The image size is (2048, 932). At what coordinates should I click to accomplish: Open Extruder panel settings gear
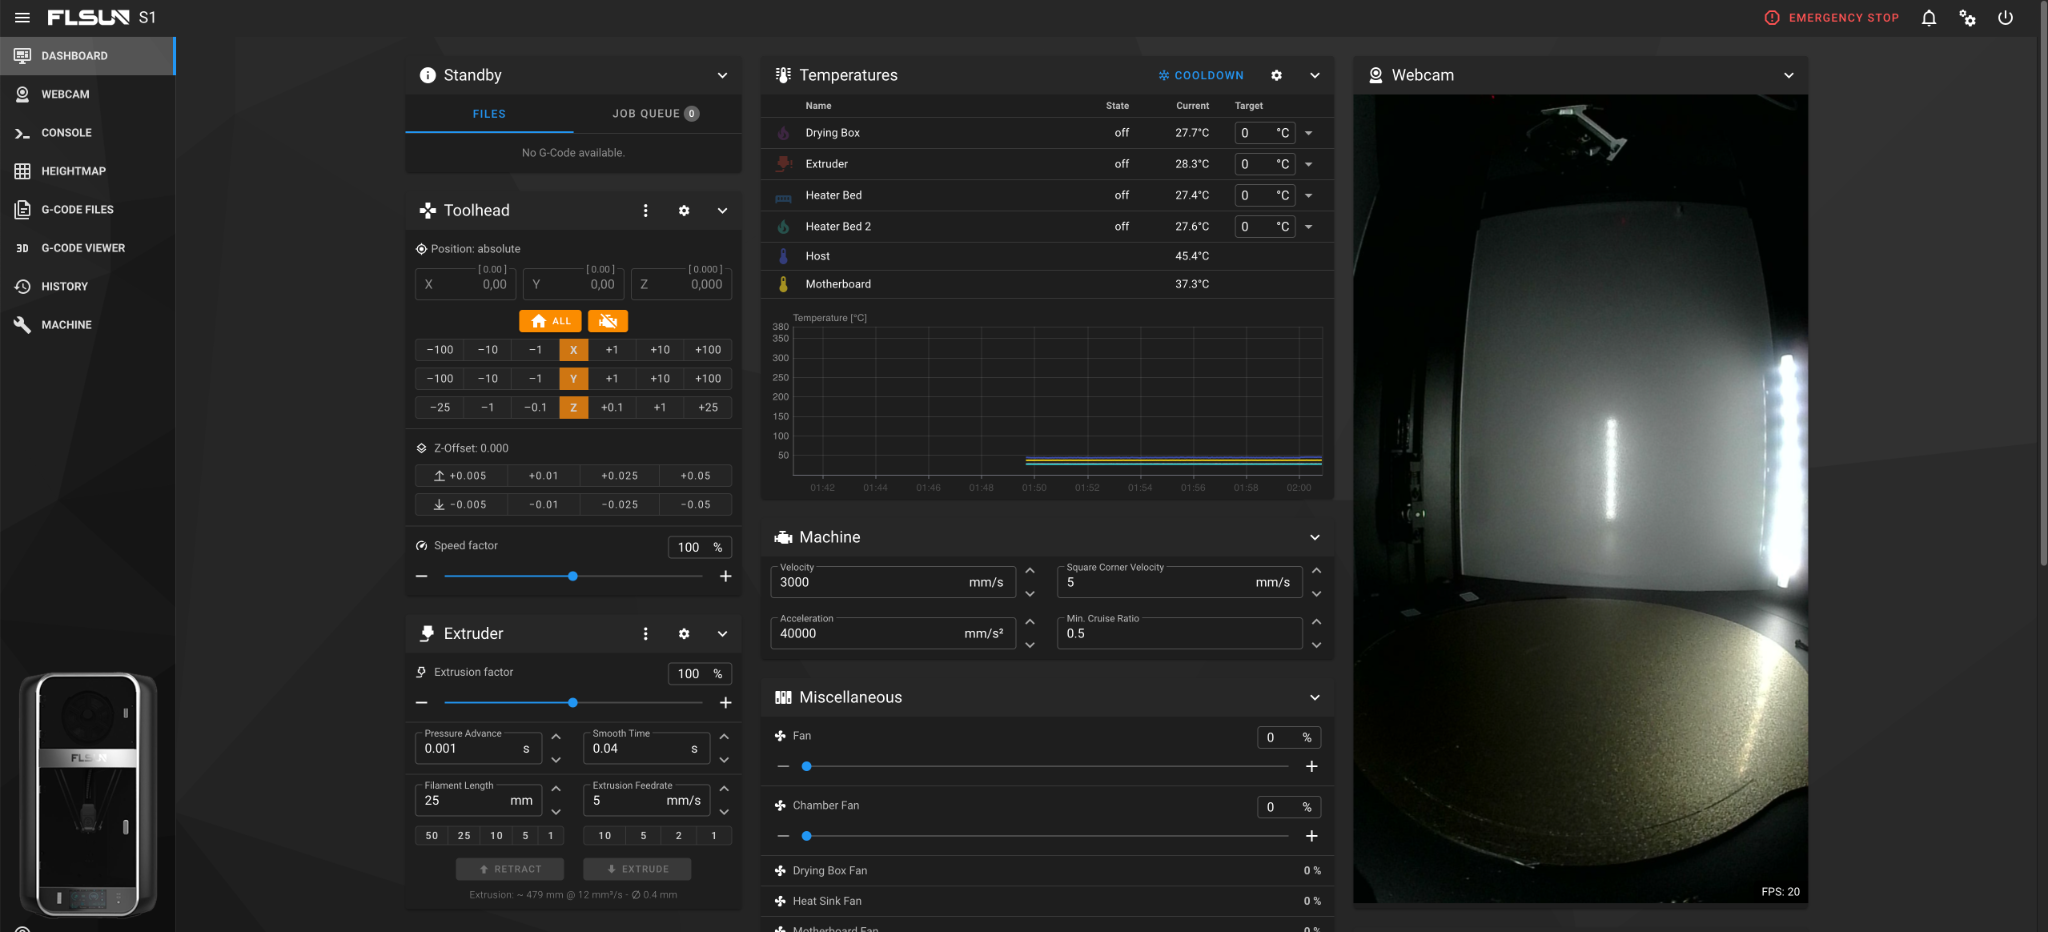coord(684,634)
